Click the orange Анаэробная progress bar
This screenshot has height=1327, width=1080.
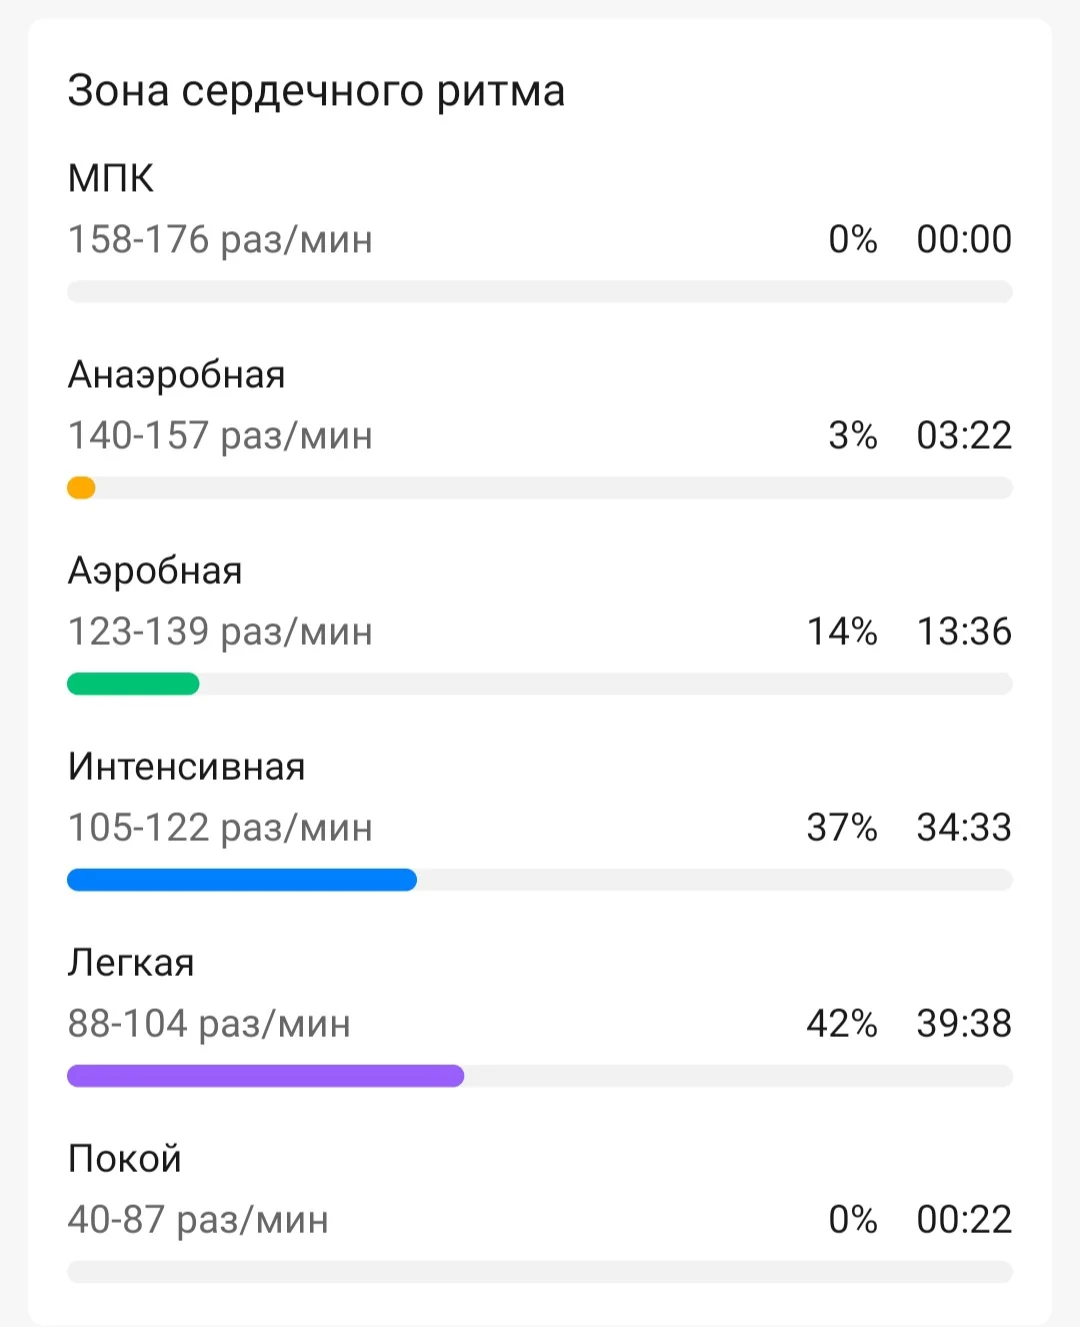coord(82,488)
